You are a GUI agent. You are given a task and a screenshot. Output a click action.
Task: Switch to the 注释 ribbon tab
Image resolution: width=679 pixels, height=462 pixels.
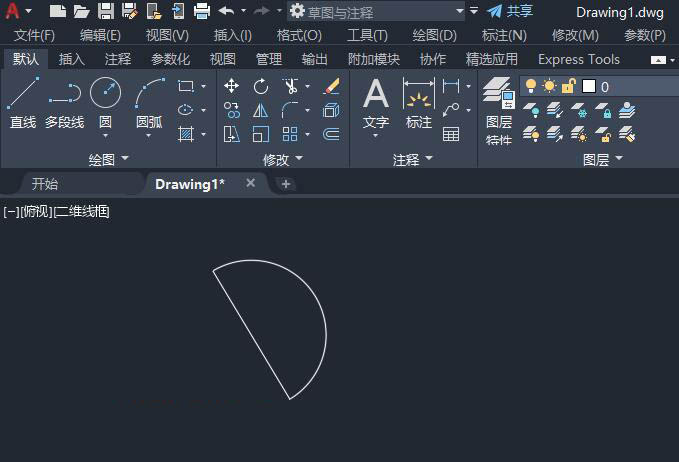[117, 59]
